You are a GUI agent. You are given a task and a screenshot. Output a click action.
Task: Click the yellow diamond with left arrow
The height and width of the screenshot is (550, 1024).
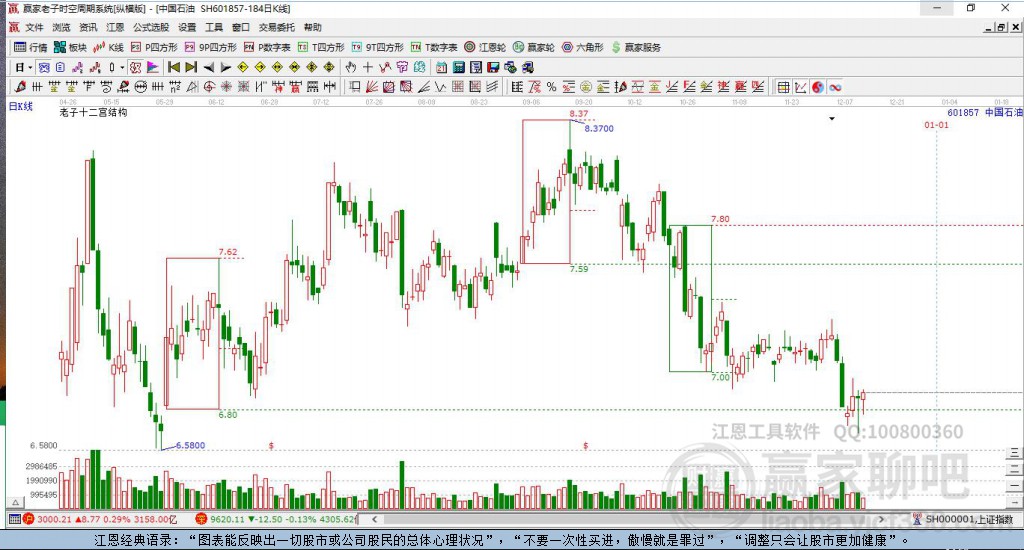point(243,67)
